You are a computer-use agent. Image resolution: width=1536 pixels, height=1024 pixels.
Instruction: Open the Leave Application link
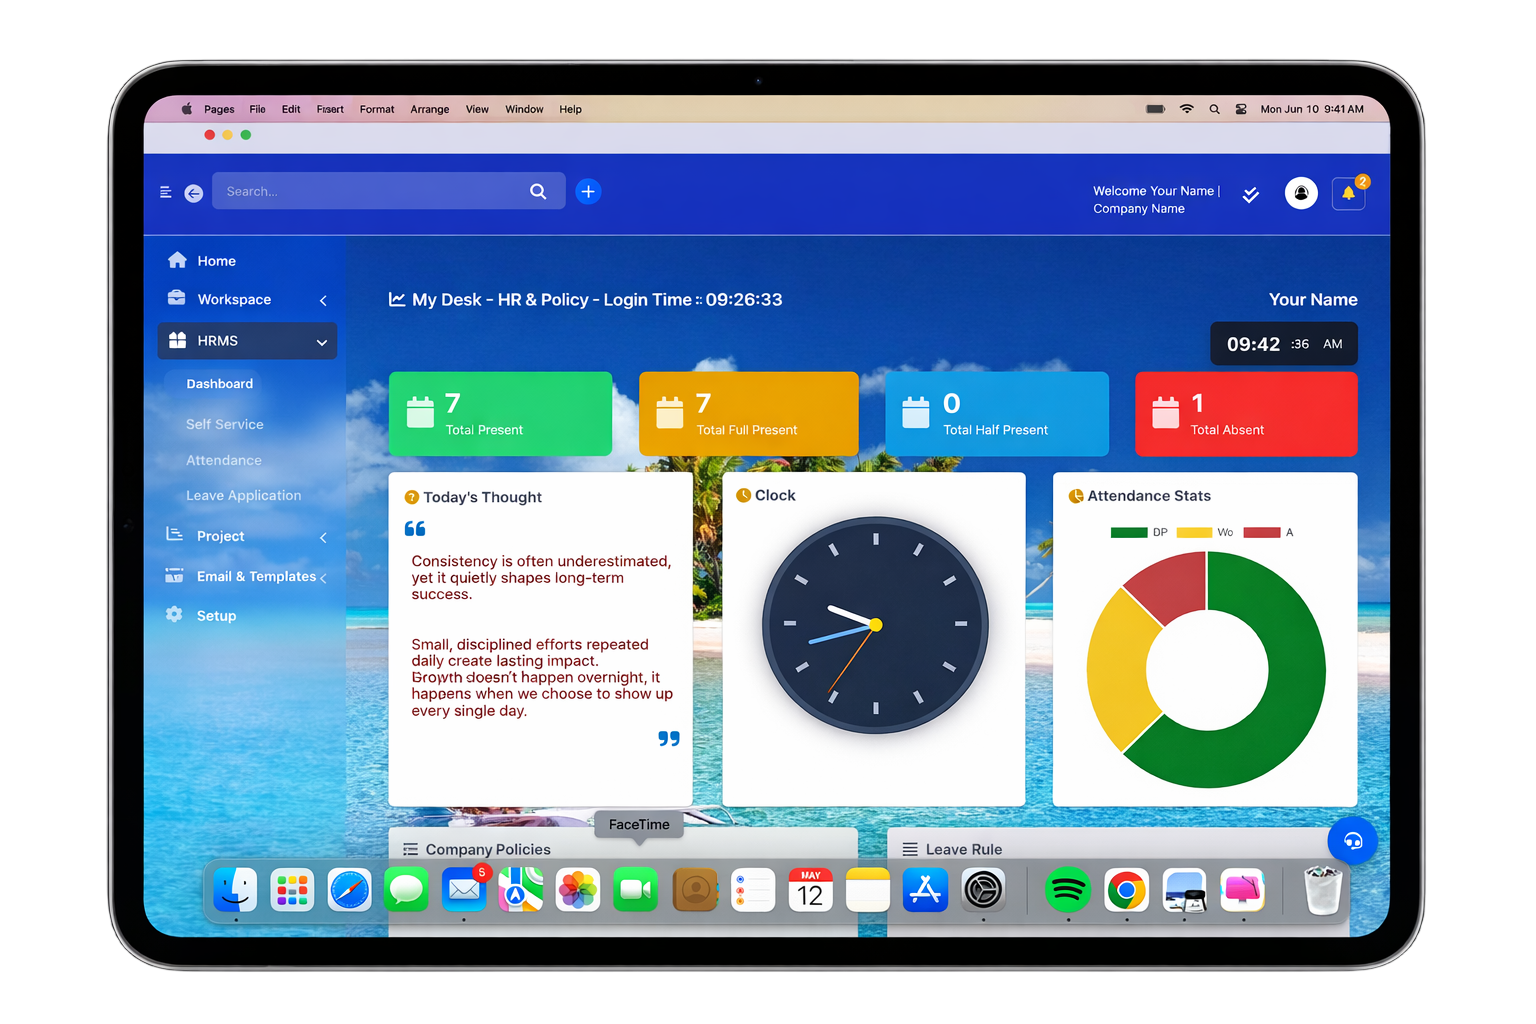(243, 495)
